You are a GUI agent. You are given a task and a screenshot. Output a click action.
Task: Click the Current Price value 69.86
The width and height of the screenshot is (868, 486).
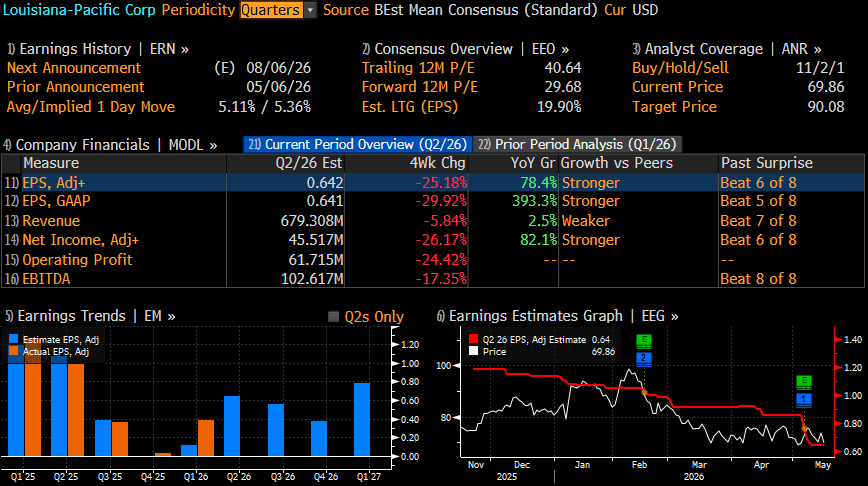tap(826, 87)
